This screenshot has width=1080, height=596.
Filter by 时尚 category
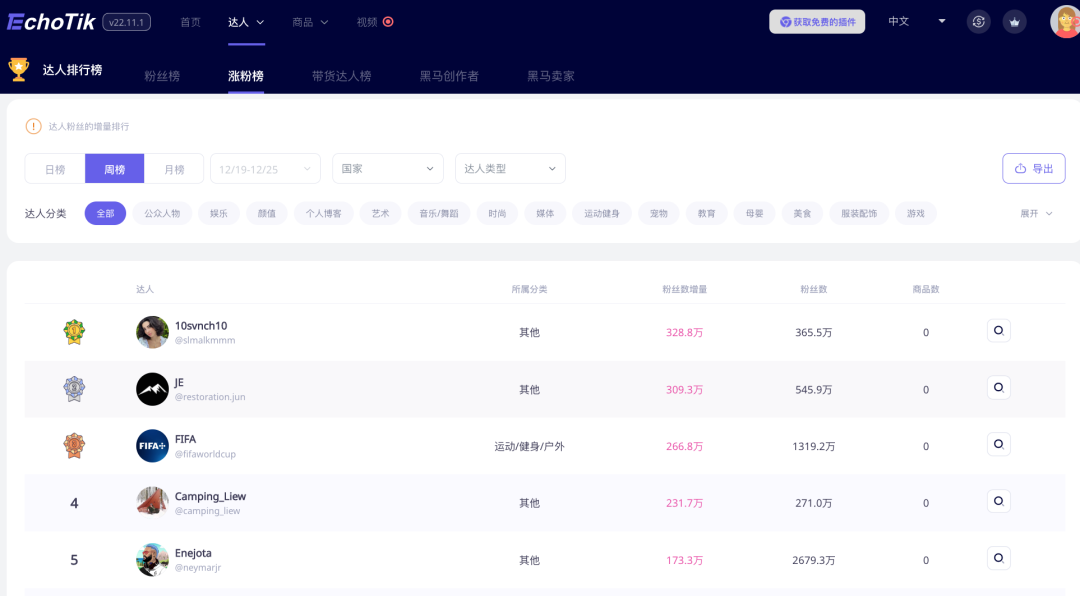pyautogui.click(x=497, y=214)
